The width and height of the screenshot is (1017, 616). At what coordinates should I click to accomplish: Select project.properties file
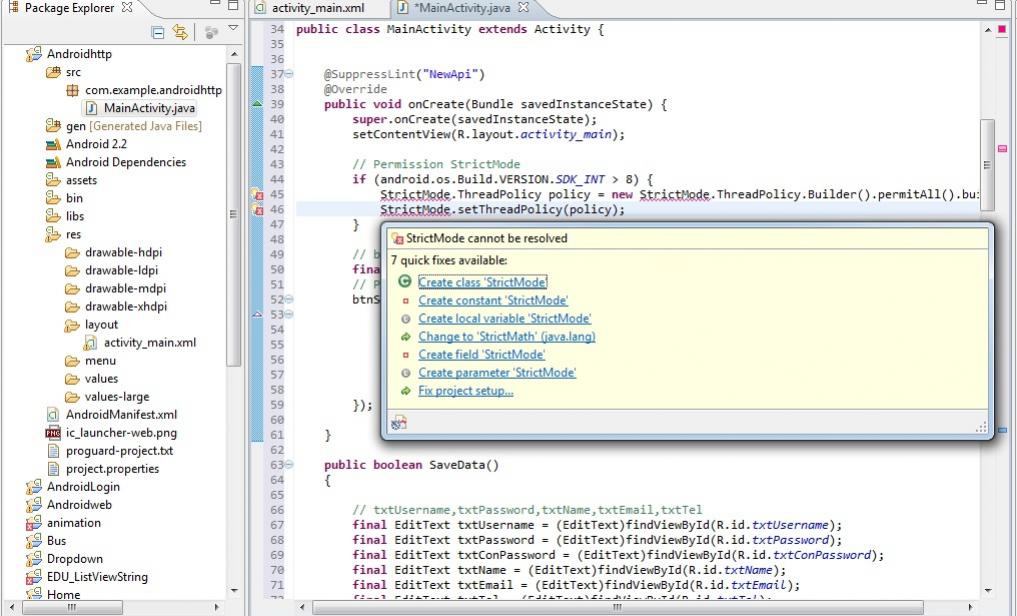click(x=112, y=469)
